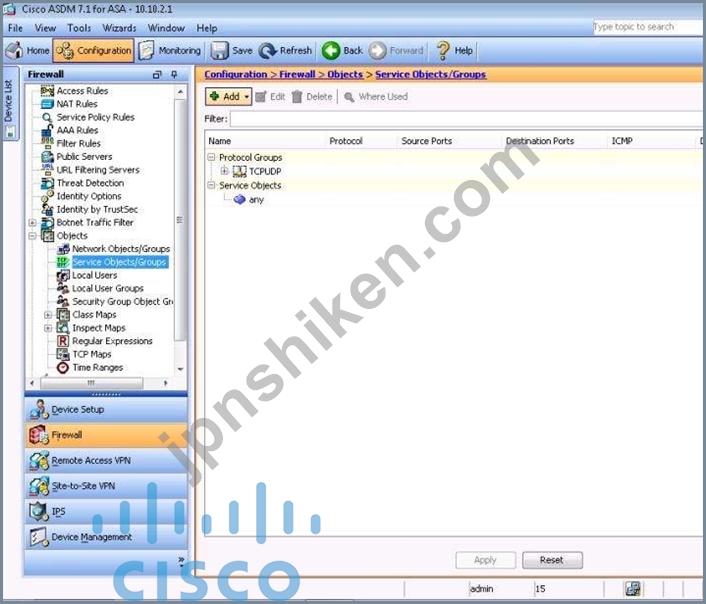Image resolution: width=706 pixels, height=604 pixels.
Task: Click the Access Rules icon
Action: coord(47,91)
